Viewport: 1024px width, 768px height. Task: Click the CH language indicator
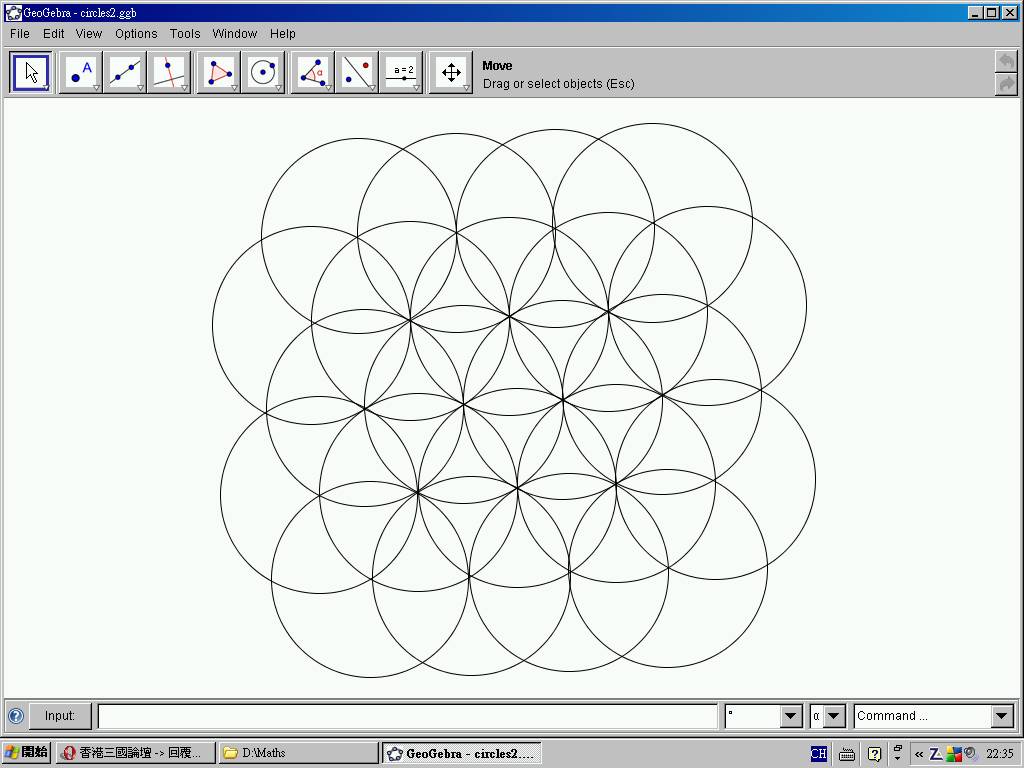818,754
